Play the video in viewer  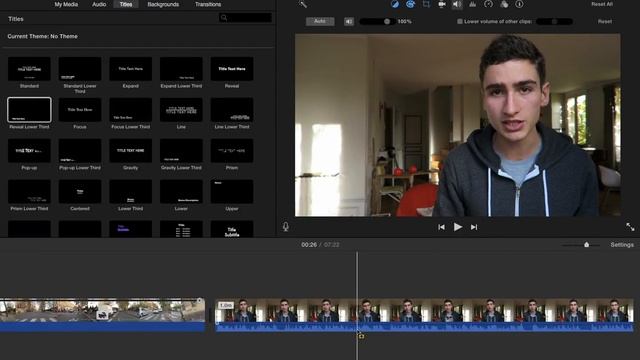[458, 227]
